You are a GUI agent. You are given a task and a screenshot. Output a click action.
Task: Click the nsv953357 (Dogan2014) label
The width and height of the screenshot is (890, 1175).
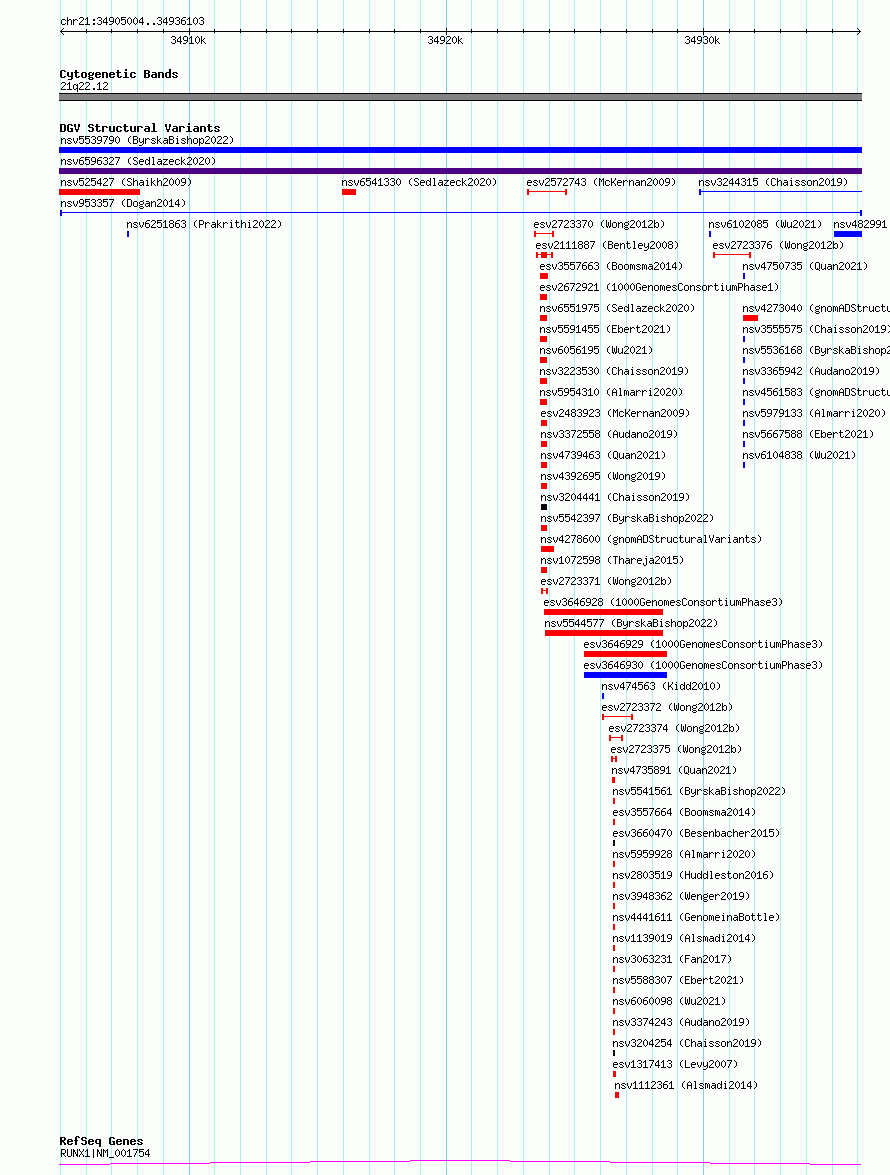[x=123, y=203]
